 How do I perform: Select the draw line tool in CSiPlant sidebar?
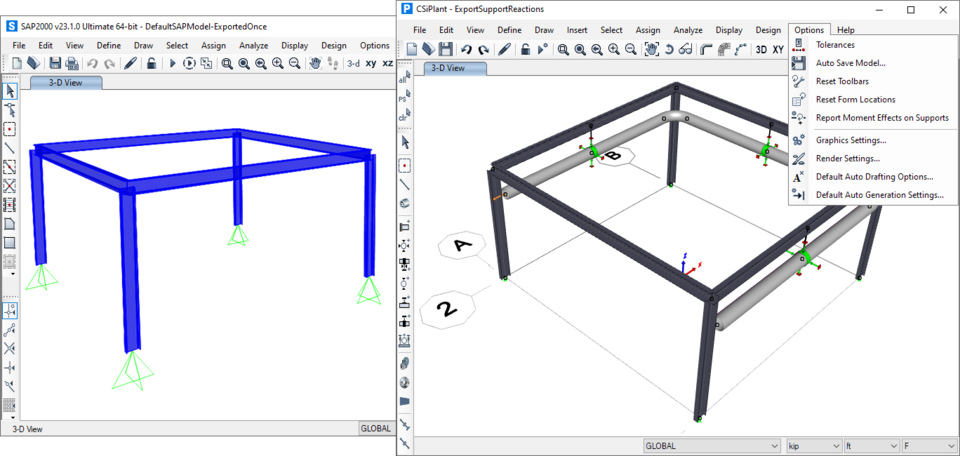pos(405,184)
